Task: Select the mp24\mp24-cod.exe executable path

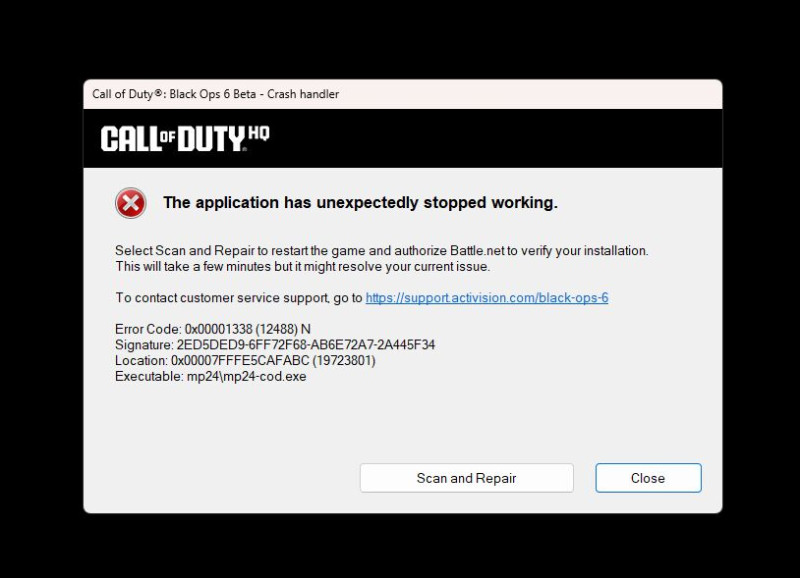Action: coord(246,376)
